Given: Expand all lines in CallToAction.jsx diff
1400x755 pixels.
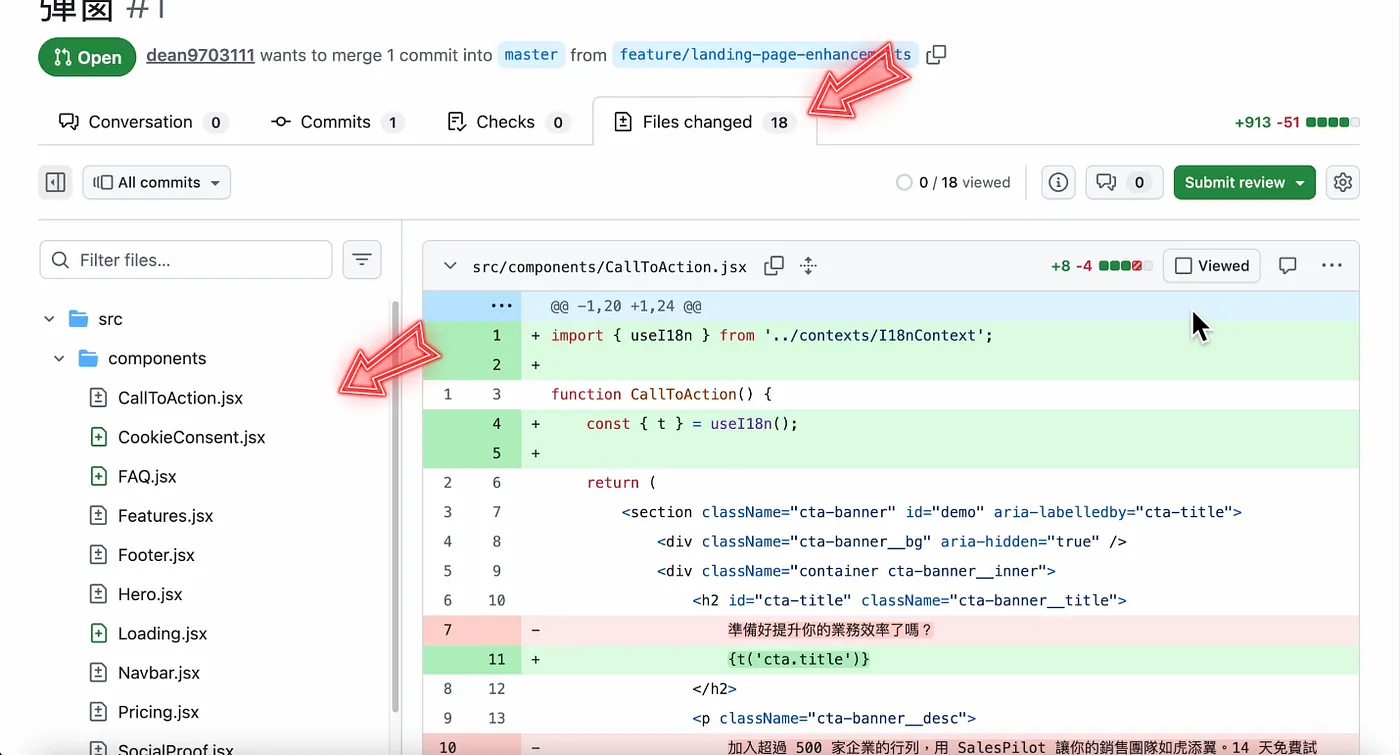Looking at the screenshot, I should coord(809,266).
